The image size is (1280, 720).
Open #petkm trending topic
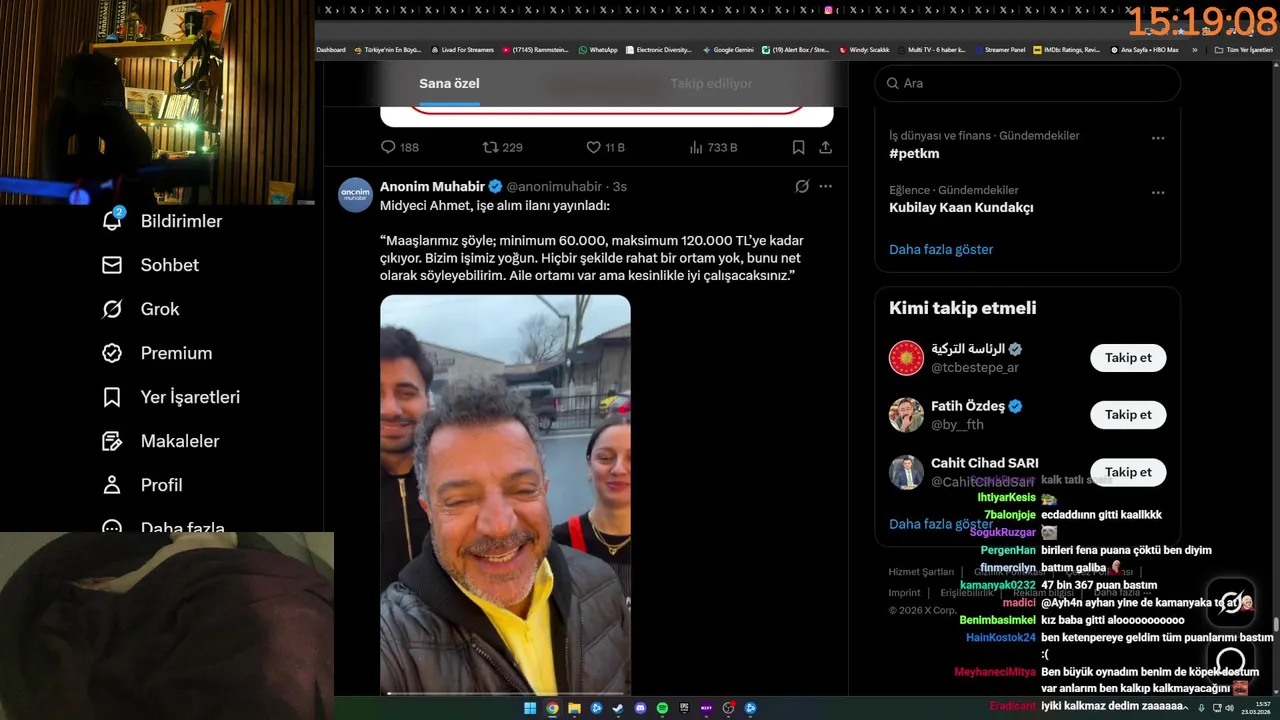pos(914,153)
